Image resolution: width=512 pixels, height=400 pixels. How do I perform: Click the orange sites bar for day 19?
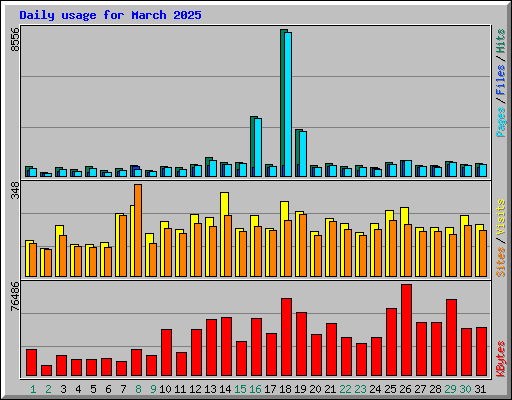tap(303, 245)
